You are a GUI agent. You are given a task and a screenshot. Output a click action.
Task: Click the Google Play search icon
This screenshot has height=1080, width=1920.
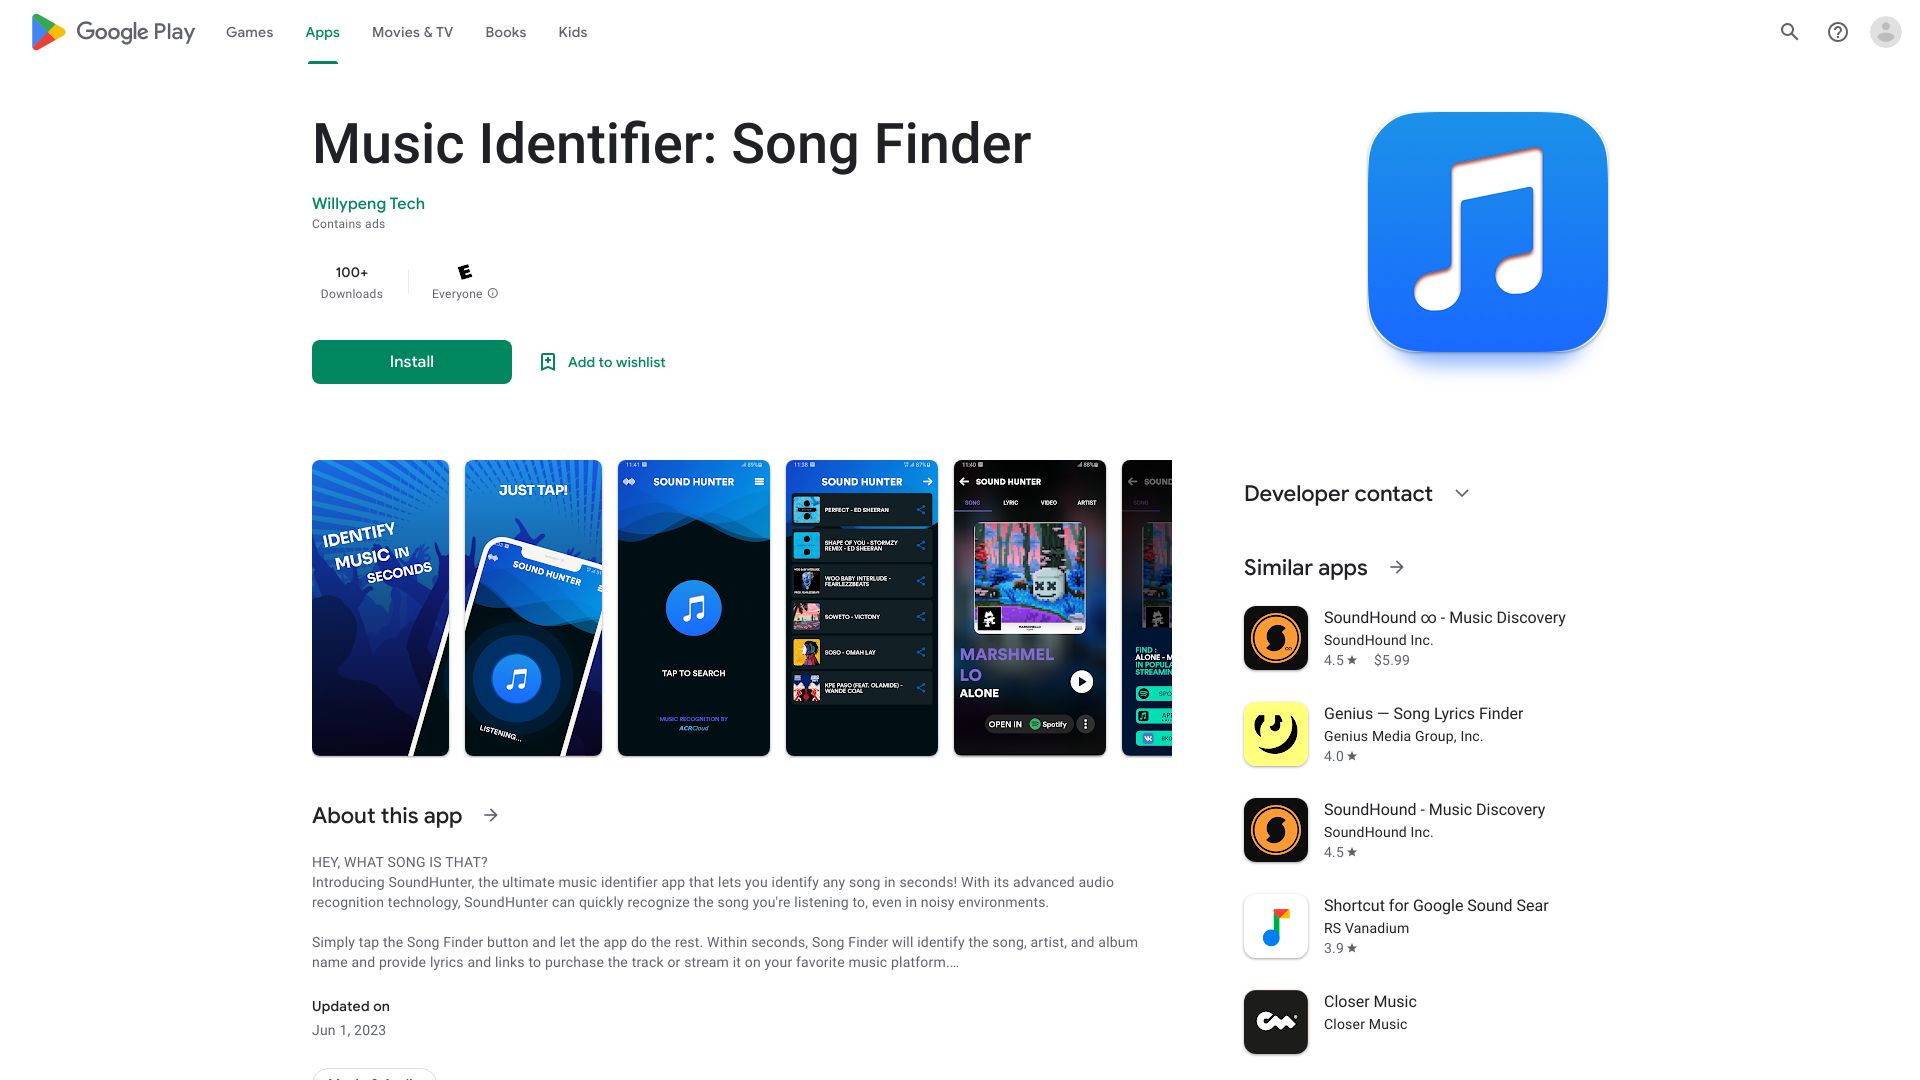click(x=1789, y=32)
